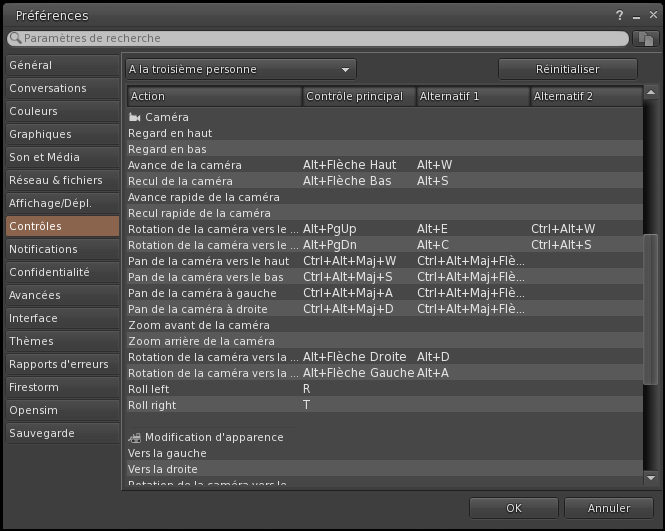Click the camera icon next to Caméra

(134, 117)
